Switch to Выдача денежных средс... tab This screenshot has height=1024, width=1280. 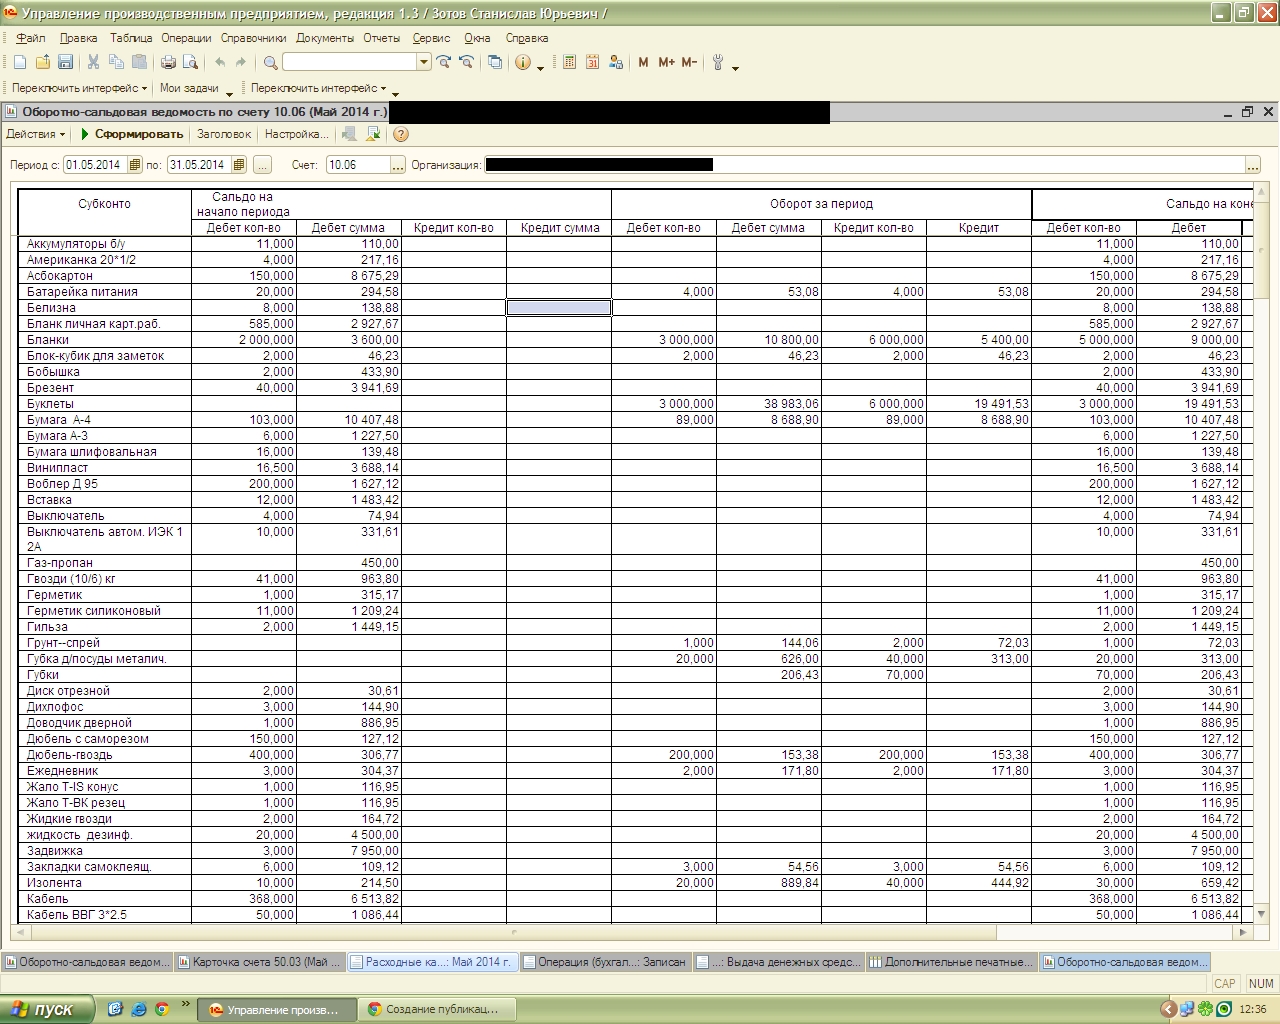778,962
